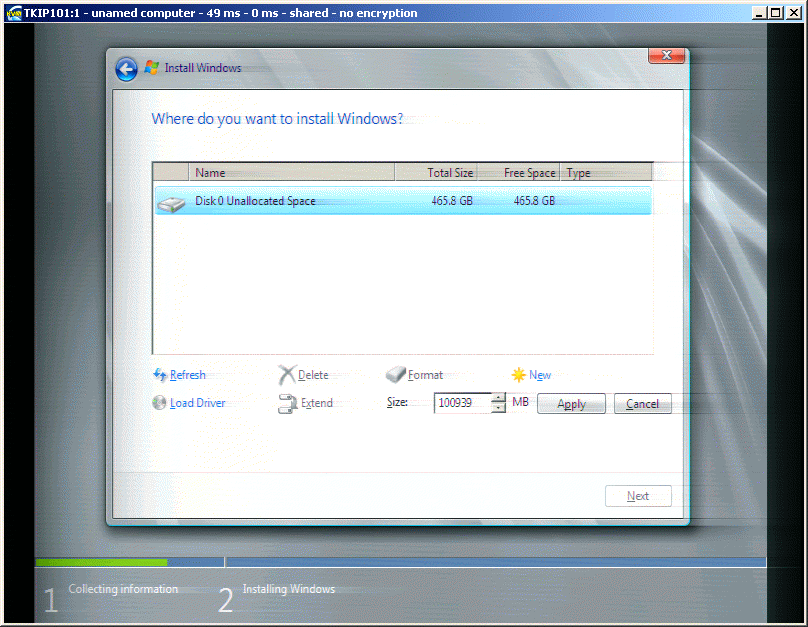Click the Format option text
This screenshot has height=627, width=808.
click(x=425, y=375)
